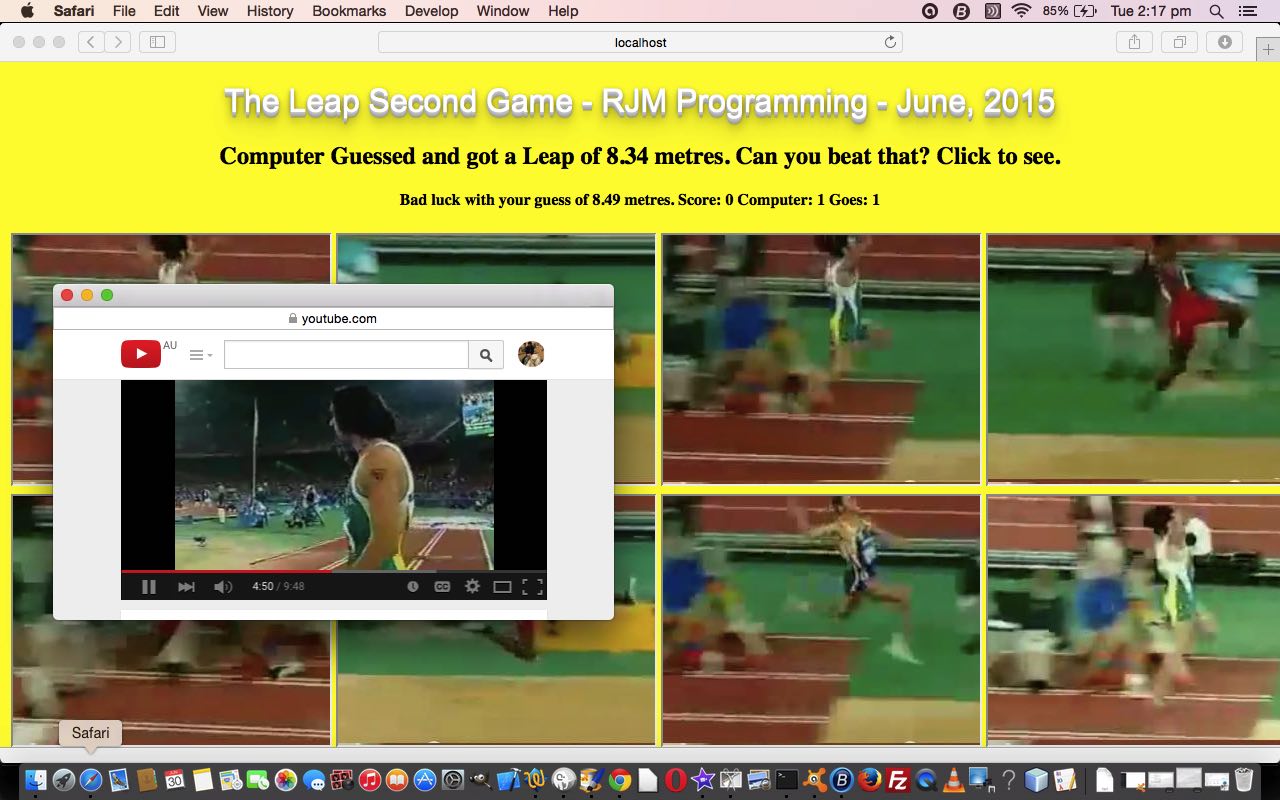This screenshot has height=800, width=1280.
Task: Open FileZilla from the Dock
Action: click(898, 780)
